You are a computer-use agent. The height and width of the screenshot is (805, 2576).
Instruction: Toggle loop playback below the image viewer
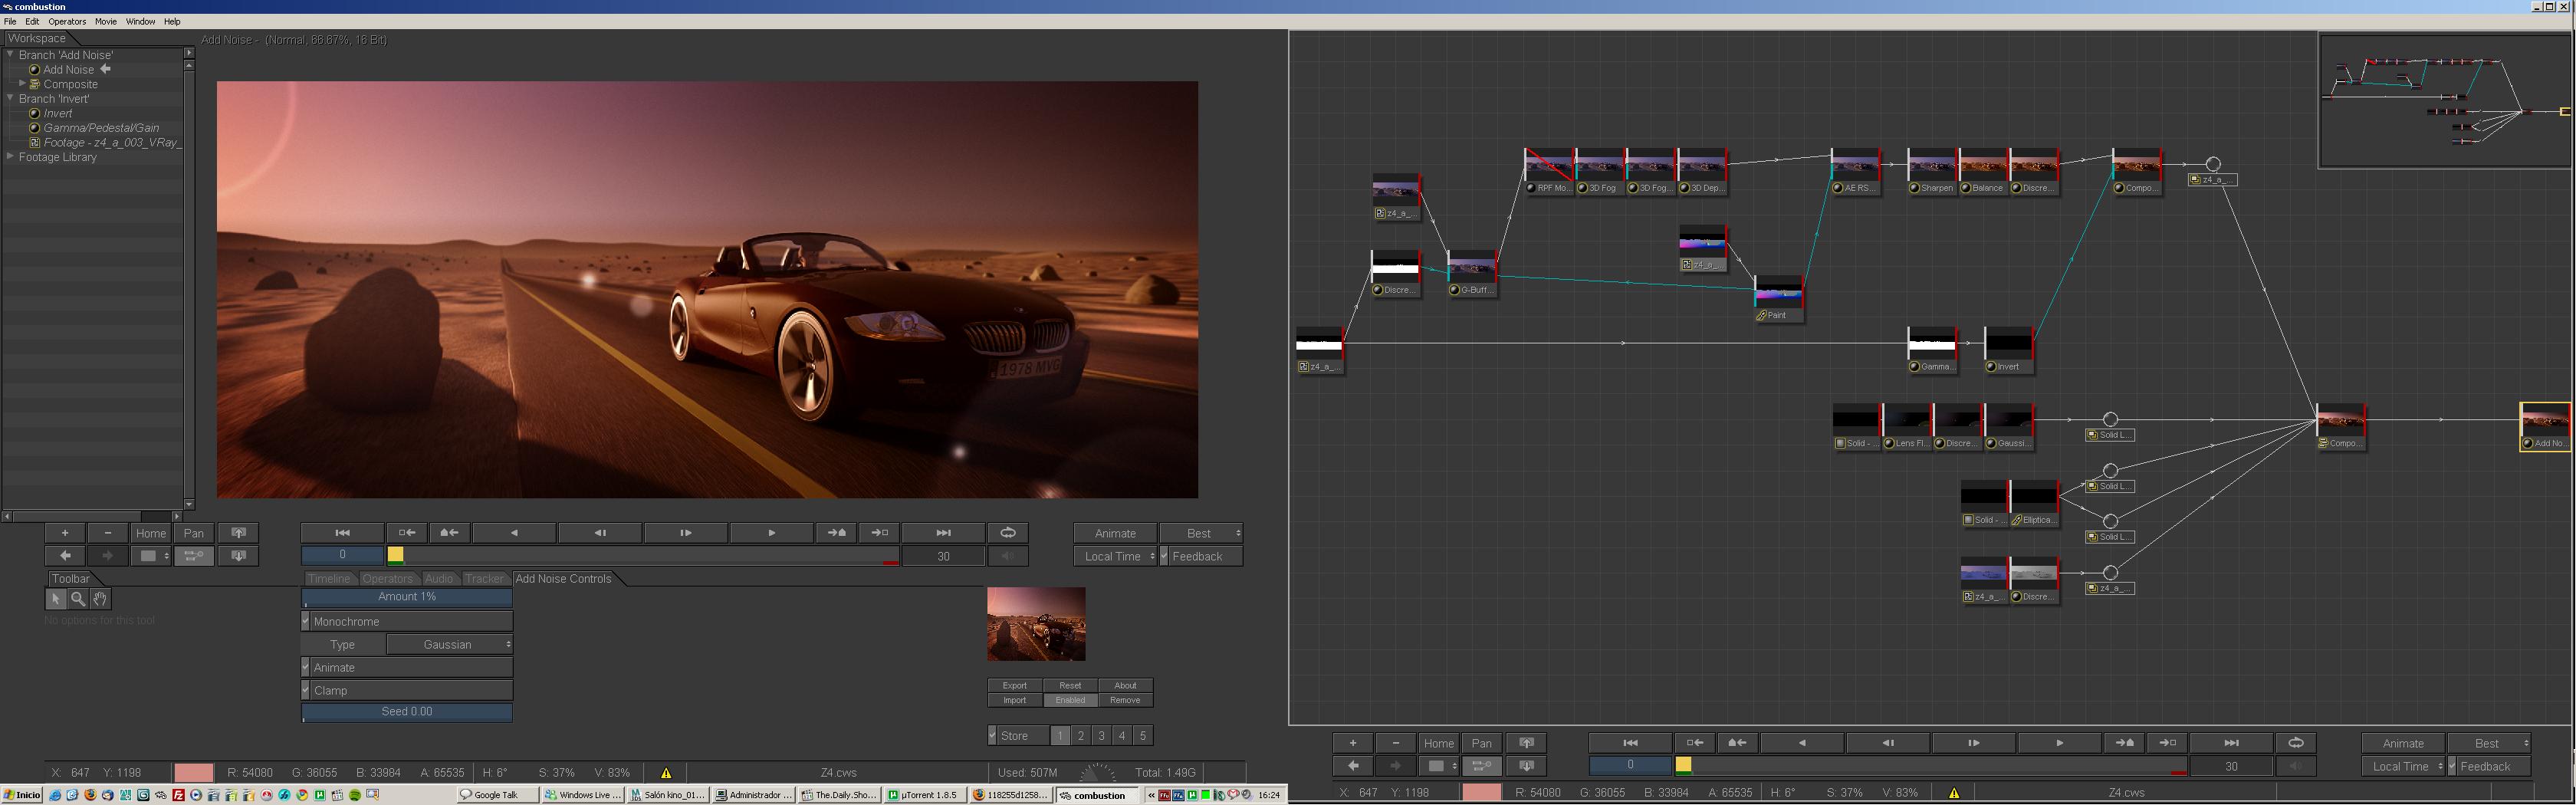coord(1008,533)
